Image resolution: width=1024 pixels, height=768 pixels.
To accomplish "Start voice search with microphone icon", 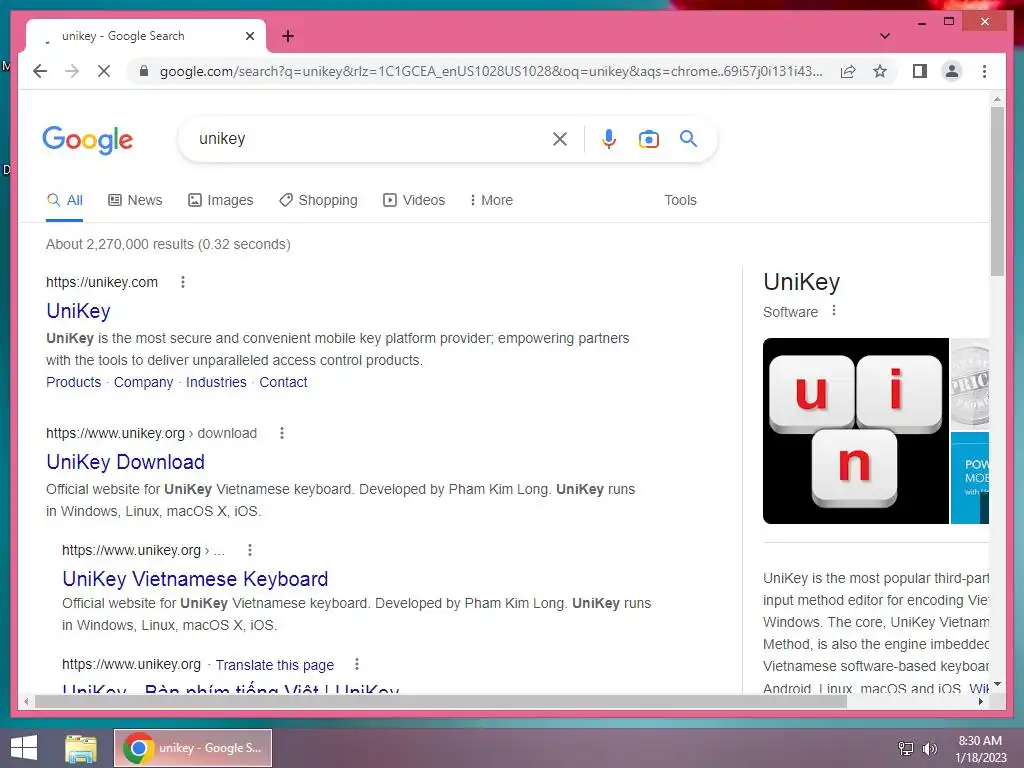I will click(x=608, y=138).
